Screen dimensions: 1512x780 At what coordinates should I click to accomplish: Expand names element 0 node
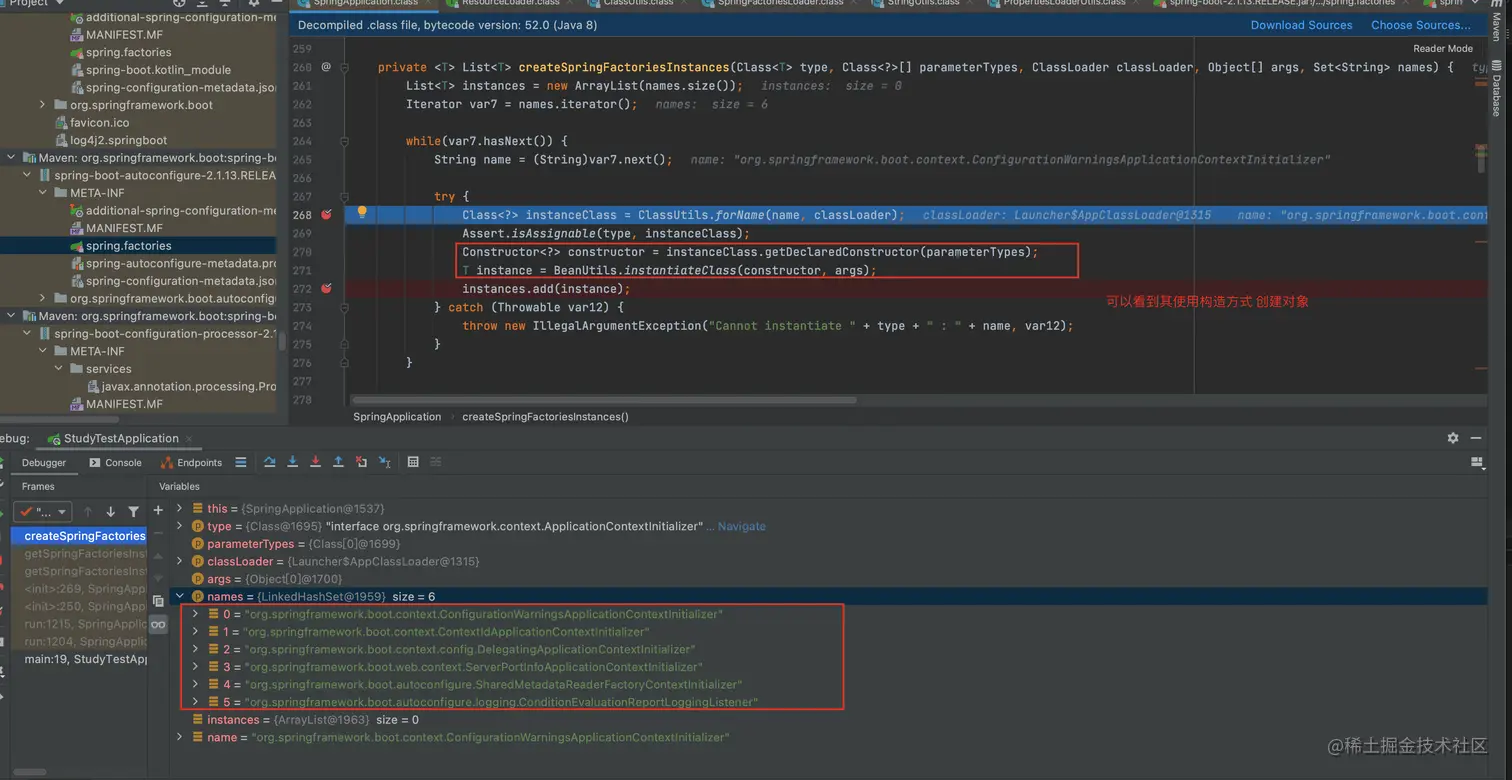[x=196, y=614]
